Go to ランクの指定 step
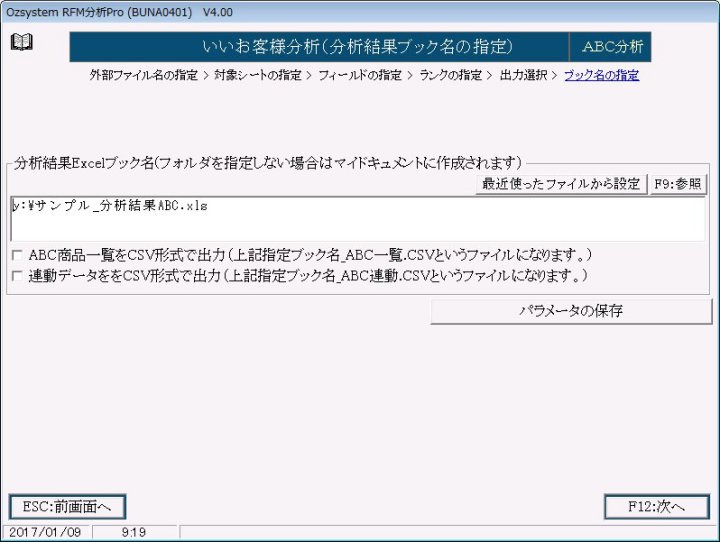 pyautogui.click(x=450, y=75)
